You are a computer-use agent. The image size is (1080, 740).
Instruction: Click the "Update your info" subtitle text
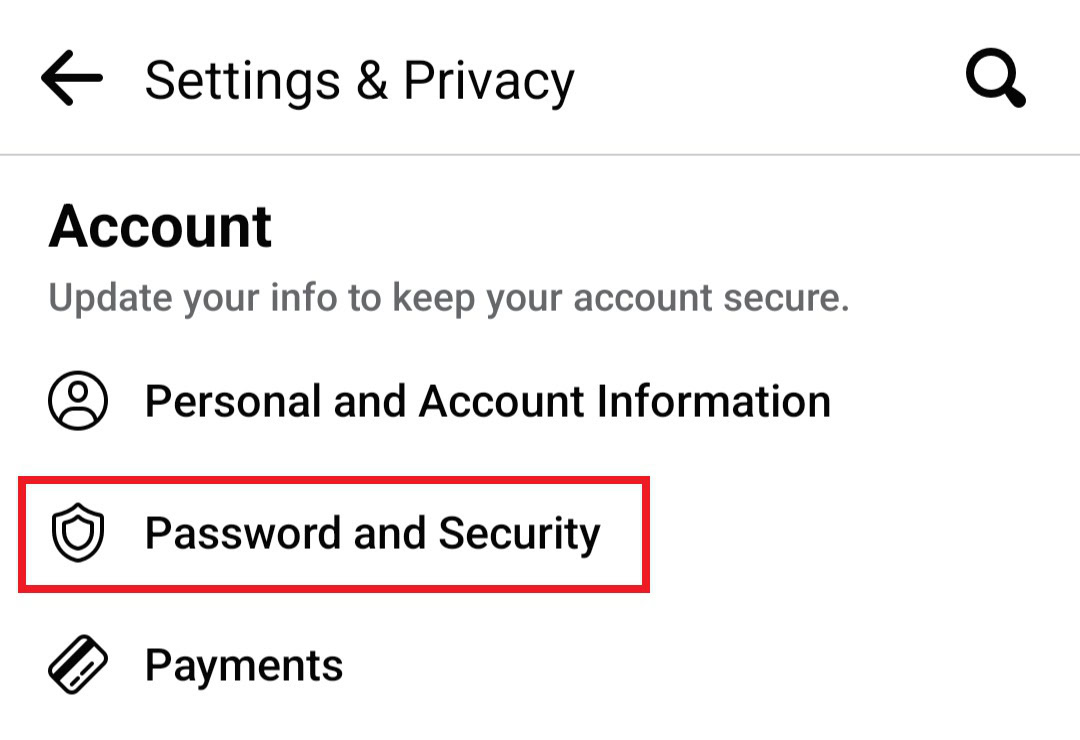(x=448, y=299)
